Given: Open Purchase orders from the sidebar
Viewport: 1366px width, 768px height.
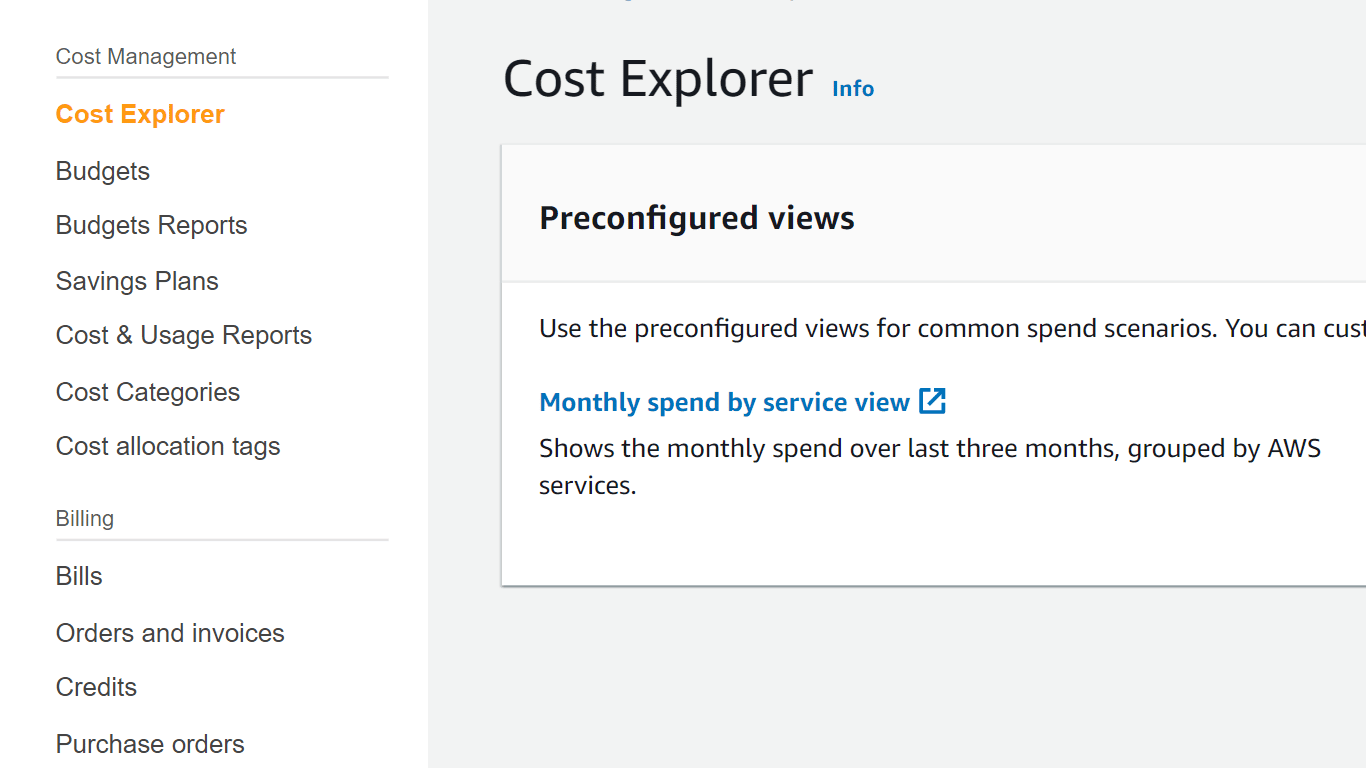Looking at the screenshot, I should [149, 744].
